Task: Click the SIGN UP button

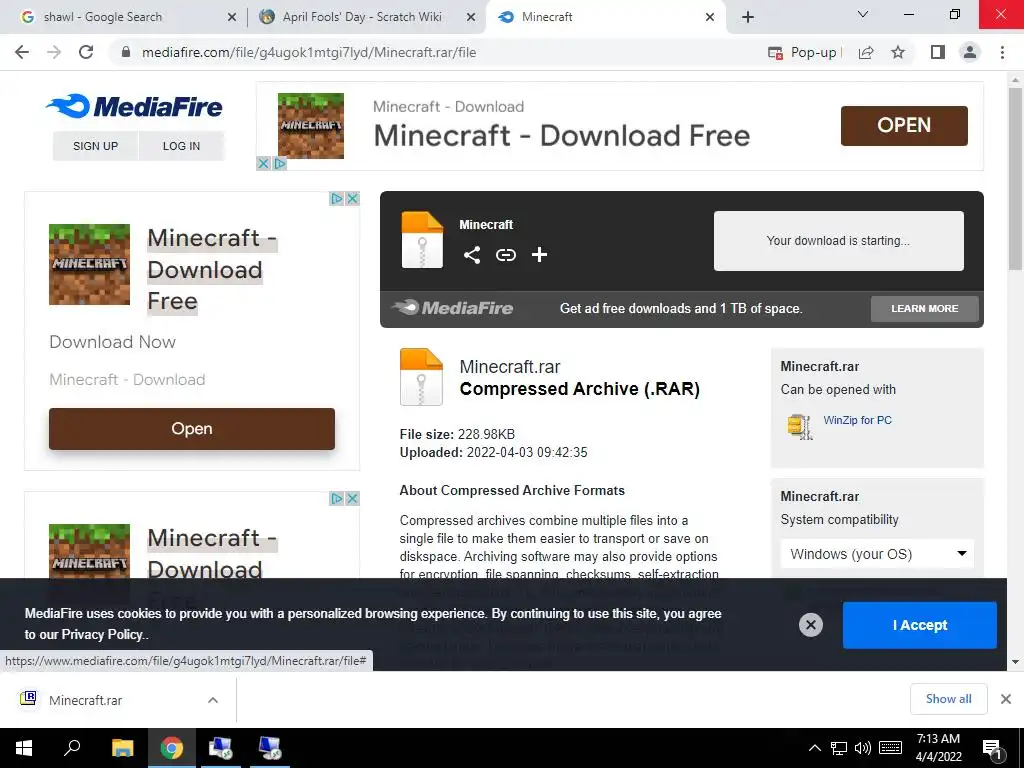Action: 95,146
